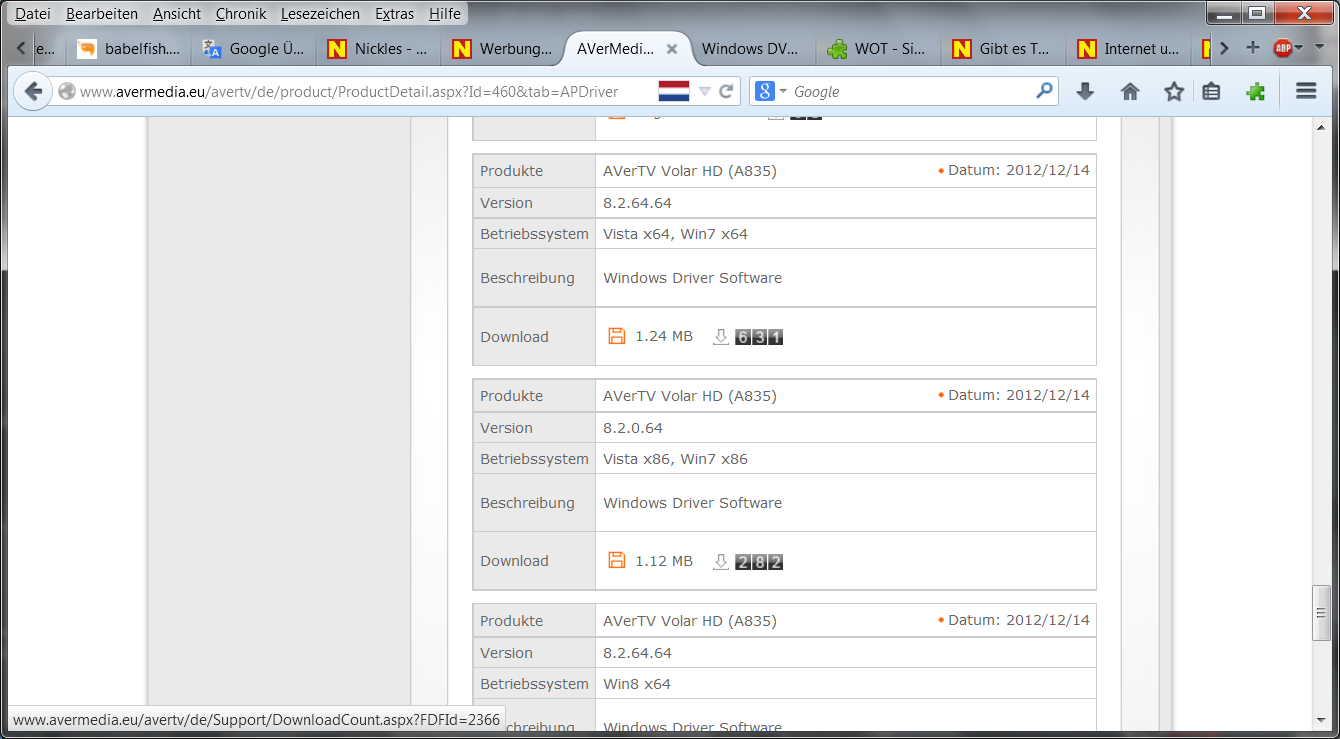The height and width of the screenshot is (739, 1340).
Task: Click the scrollbar up arrow
Action: (1322, 127)
